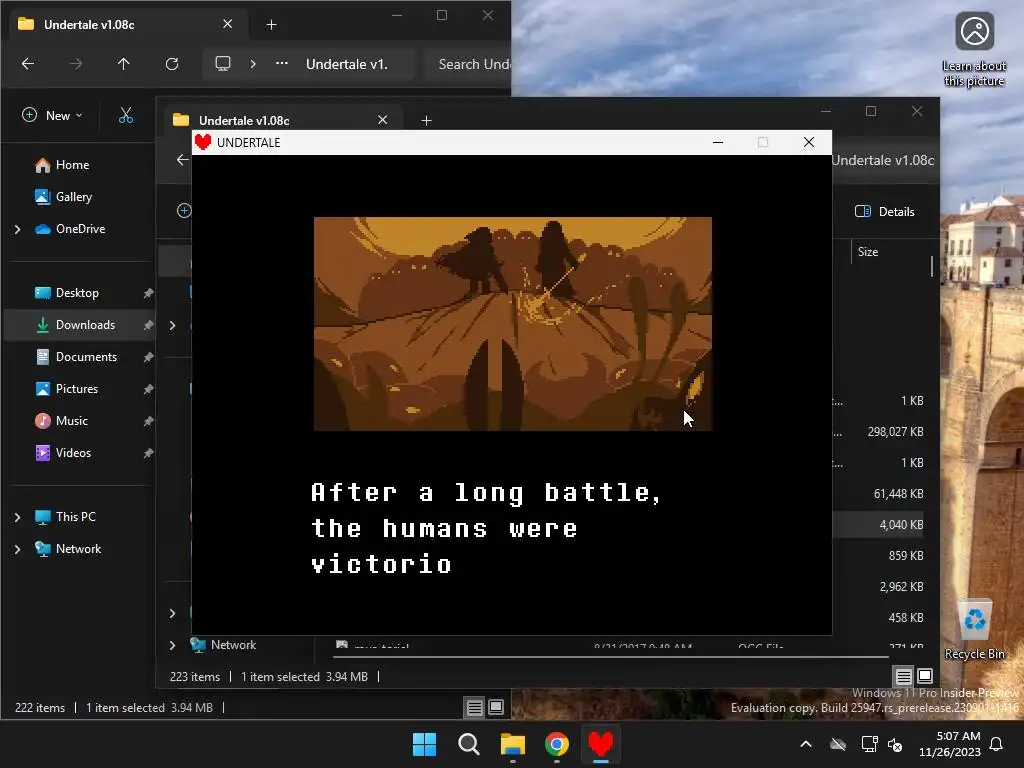This screenshot has height=768, width=1024.
Task: Add a new tab in rear Explorer window
Action: 272,25
